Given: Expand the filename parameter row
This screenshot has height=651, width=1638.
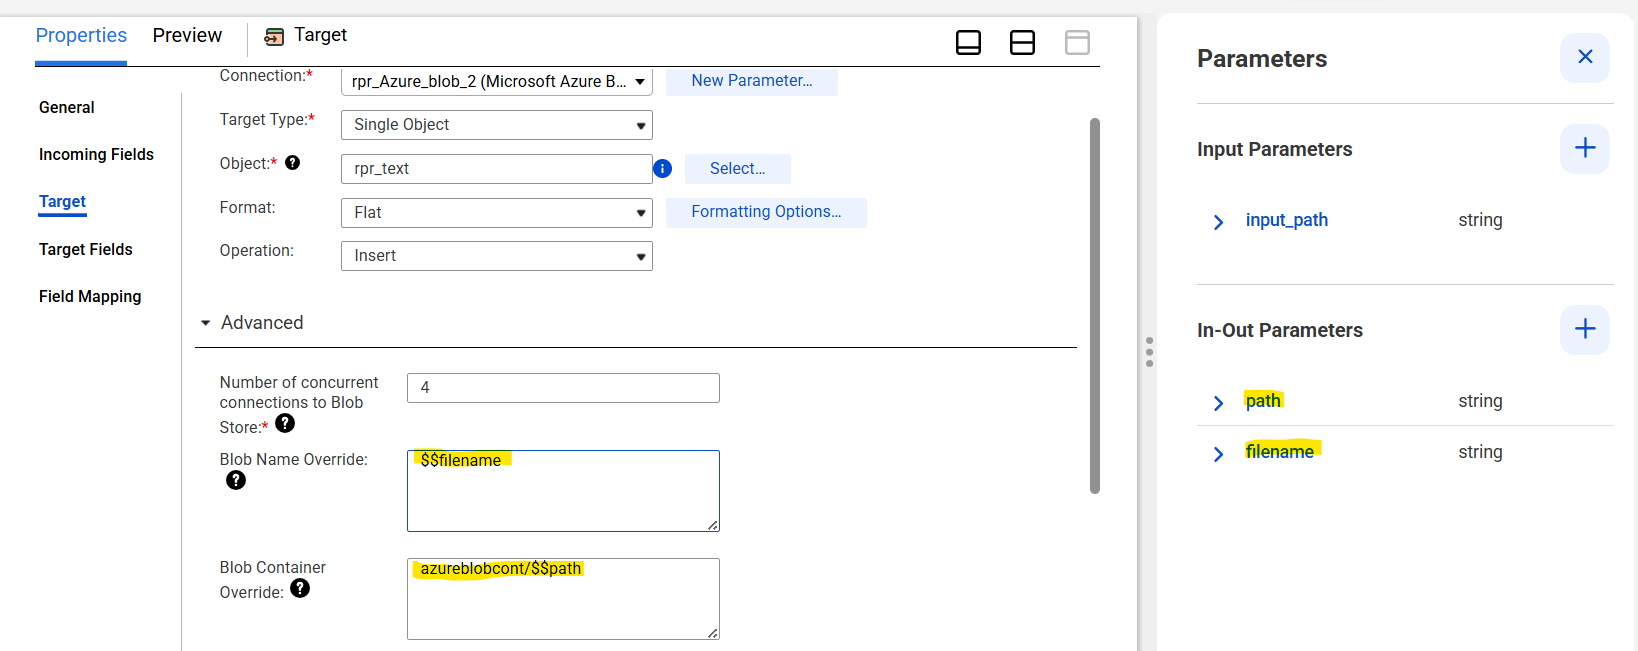Looking at the screenshot, I should coord(1218,454).
